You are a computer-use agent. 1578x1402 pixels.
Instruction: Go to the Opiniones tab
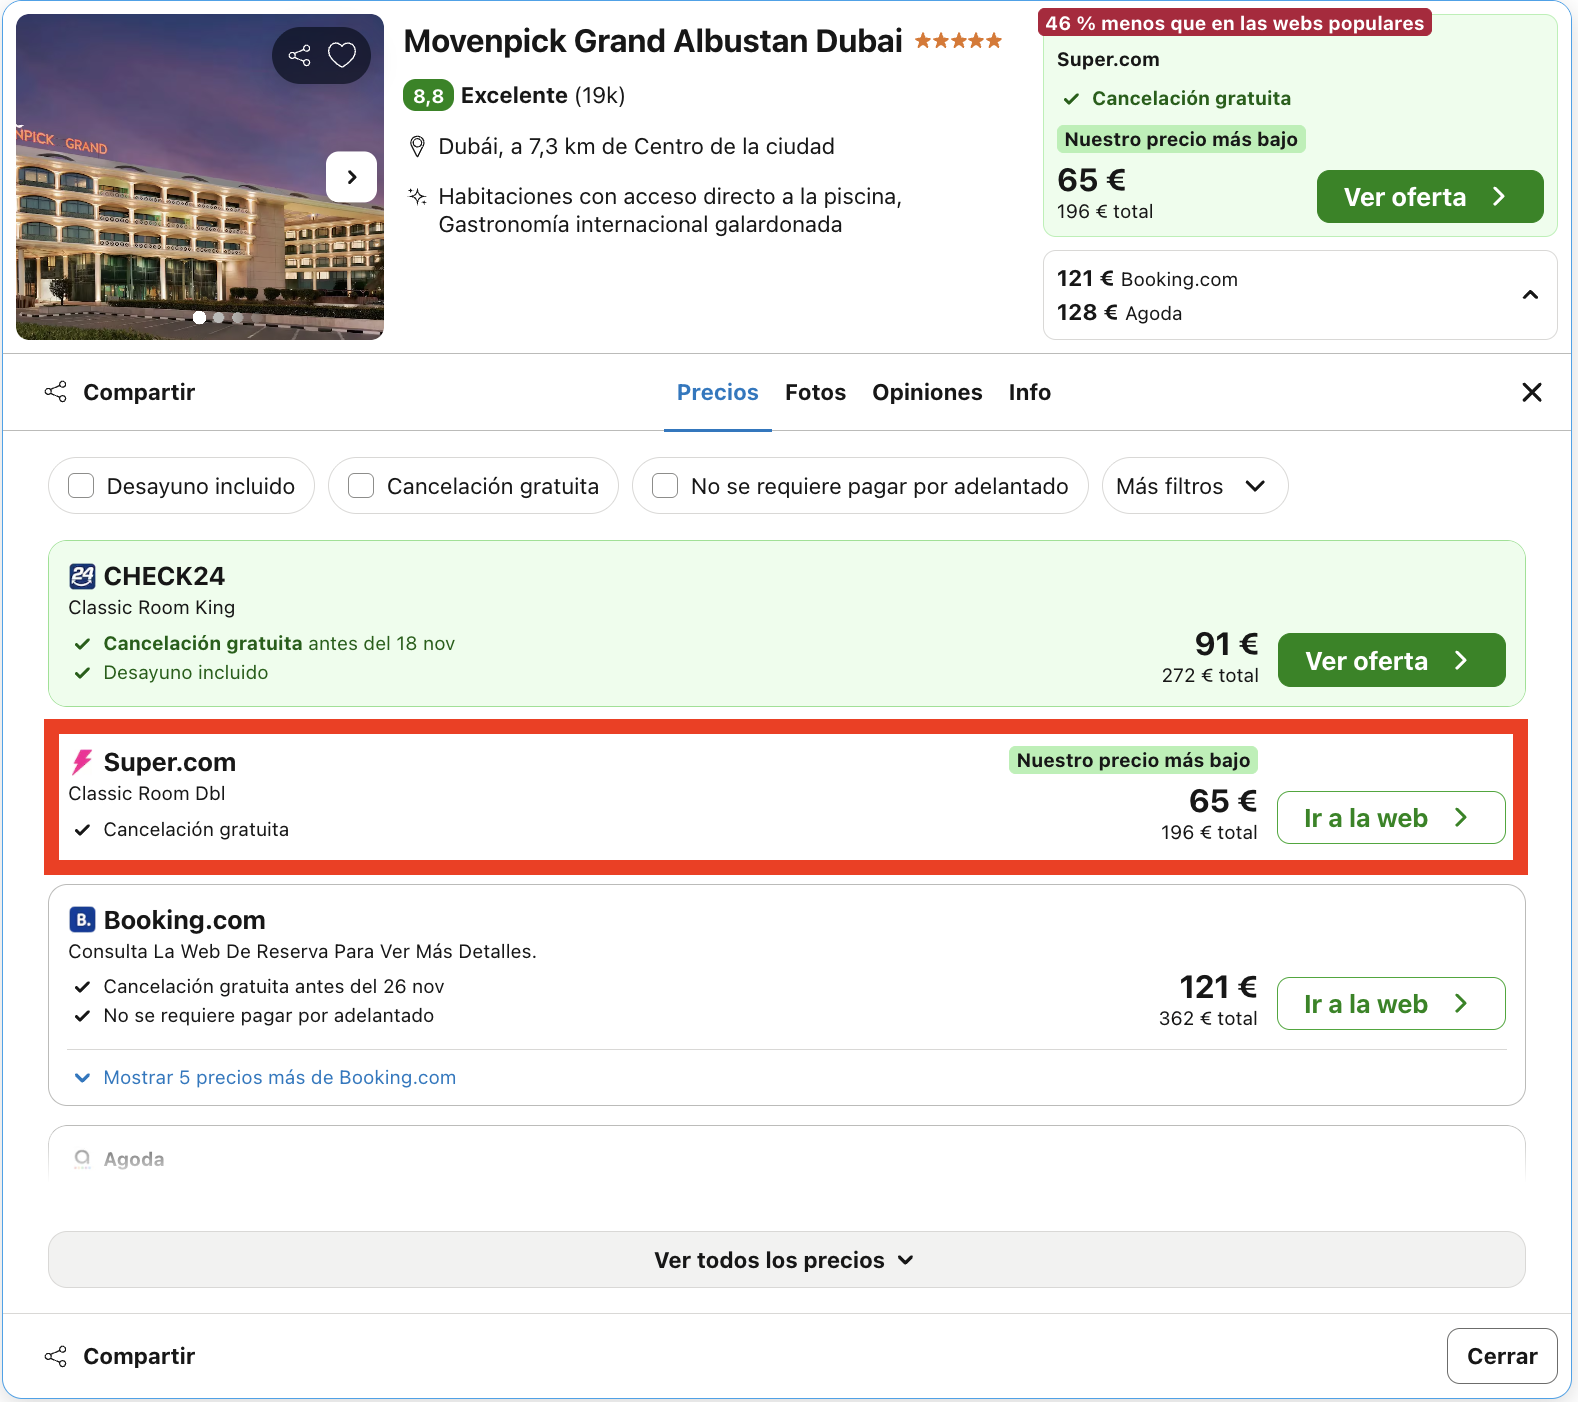(x=927, y=392)
